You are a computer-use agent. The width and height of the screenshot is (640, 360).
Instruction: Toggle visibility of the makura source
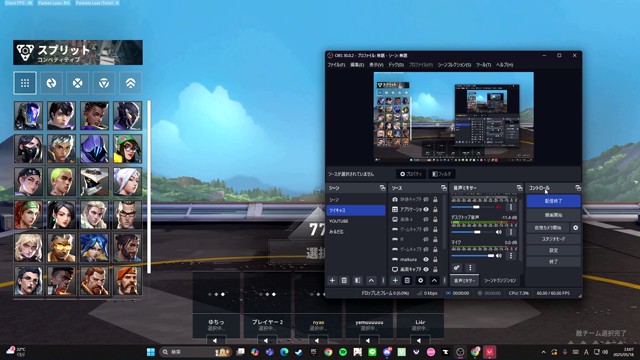pos(426,259)
